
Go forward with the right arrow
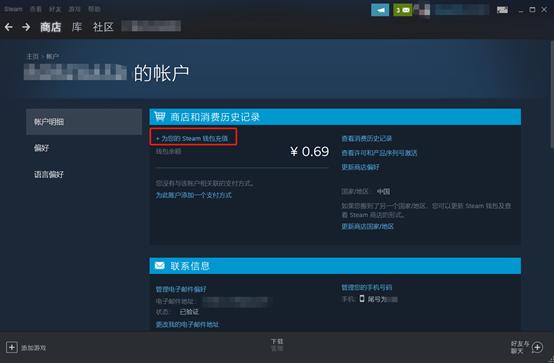click(26, 27)
